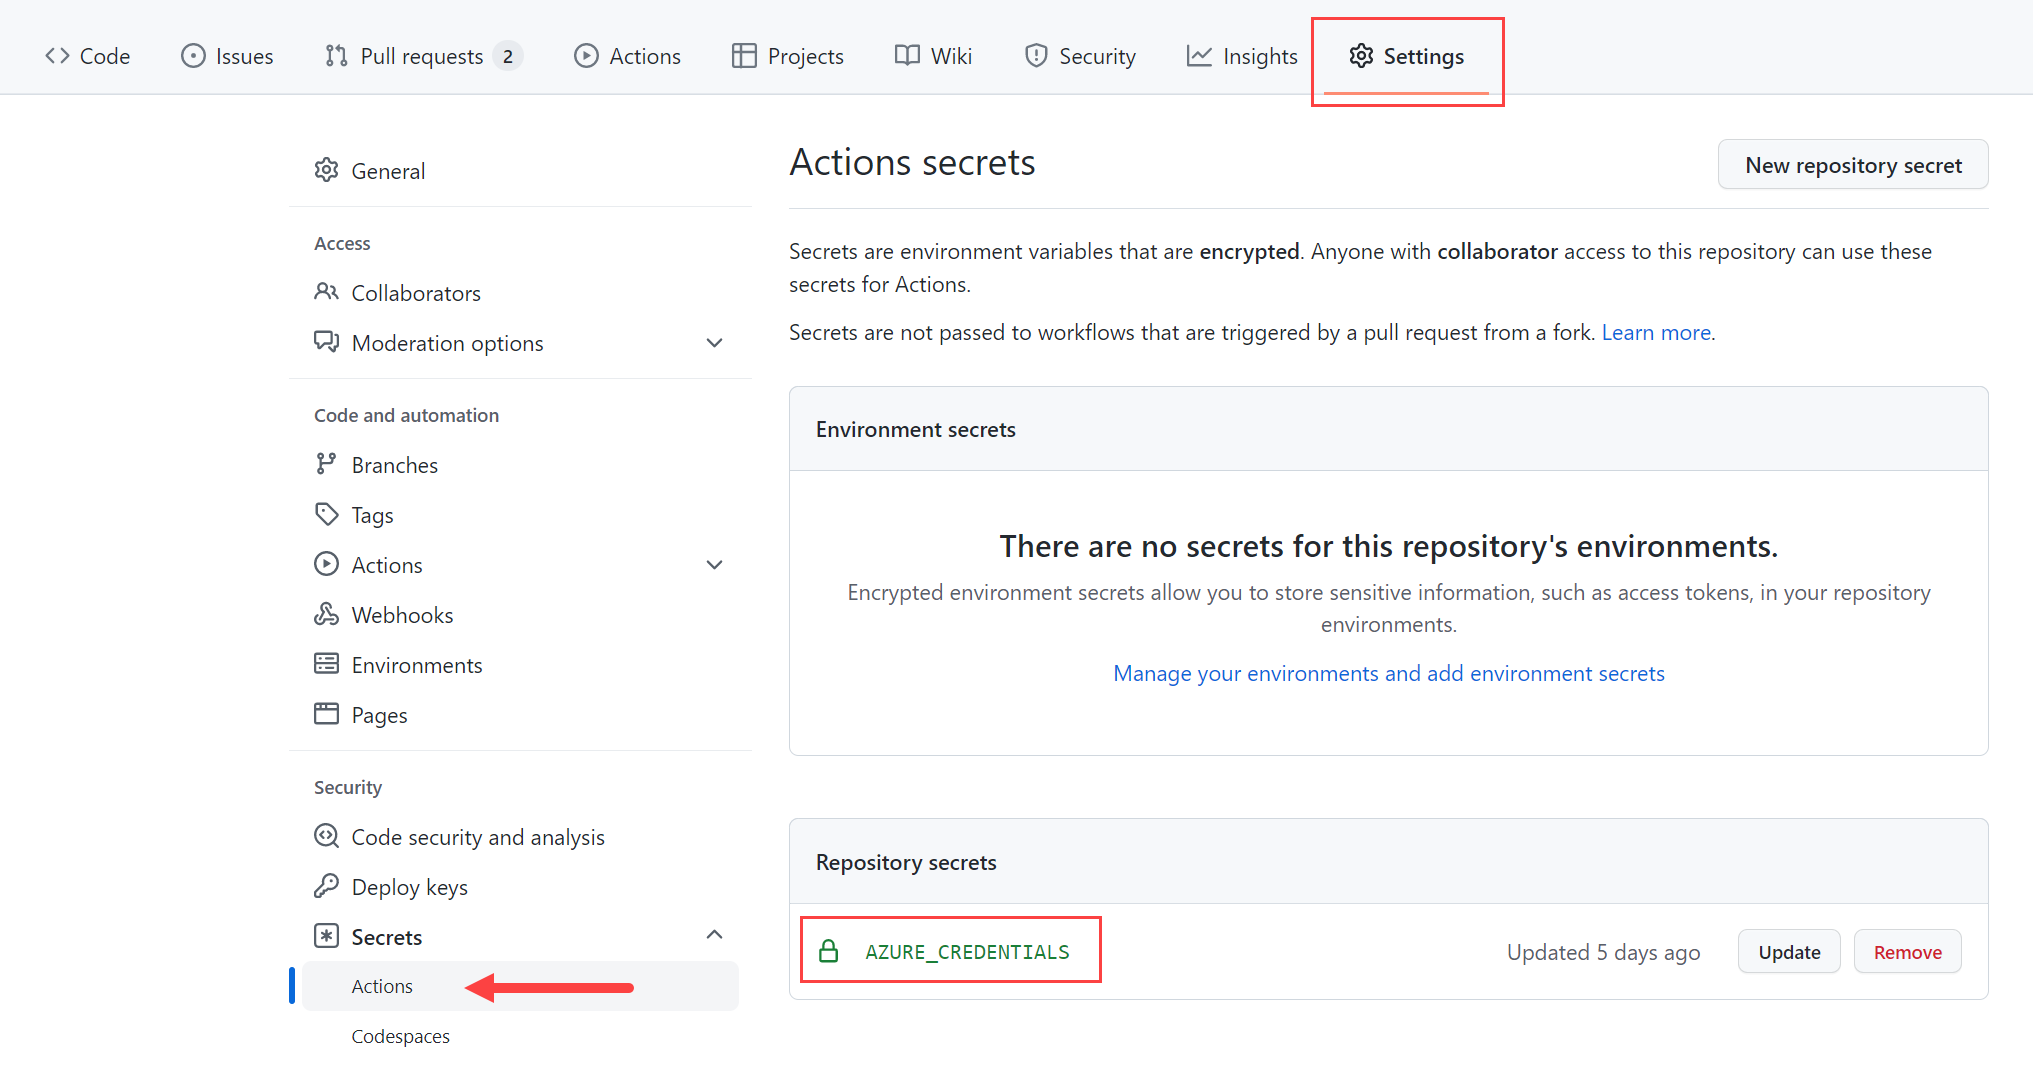2033x1065 pixels.
Task: Click the Remove button for AZURE_CREDENTIALS
Action: click(x=1906, y=951)
